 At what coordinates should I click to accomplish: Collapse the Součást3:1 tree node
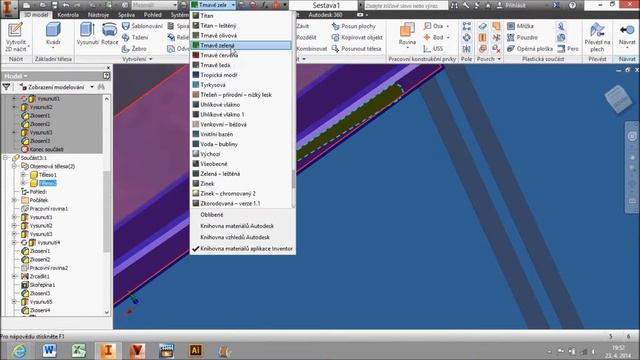click(6, 158)
